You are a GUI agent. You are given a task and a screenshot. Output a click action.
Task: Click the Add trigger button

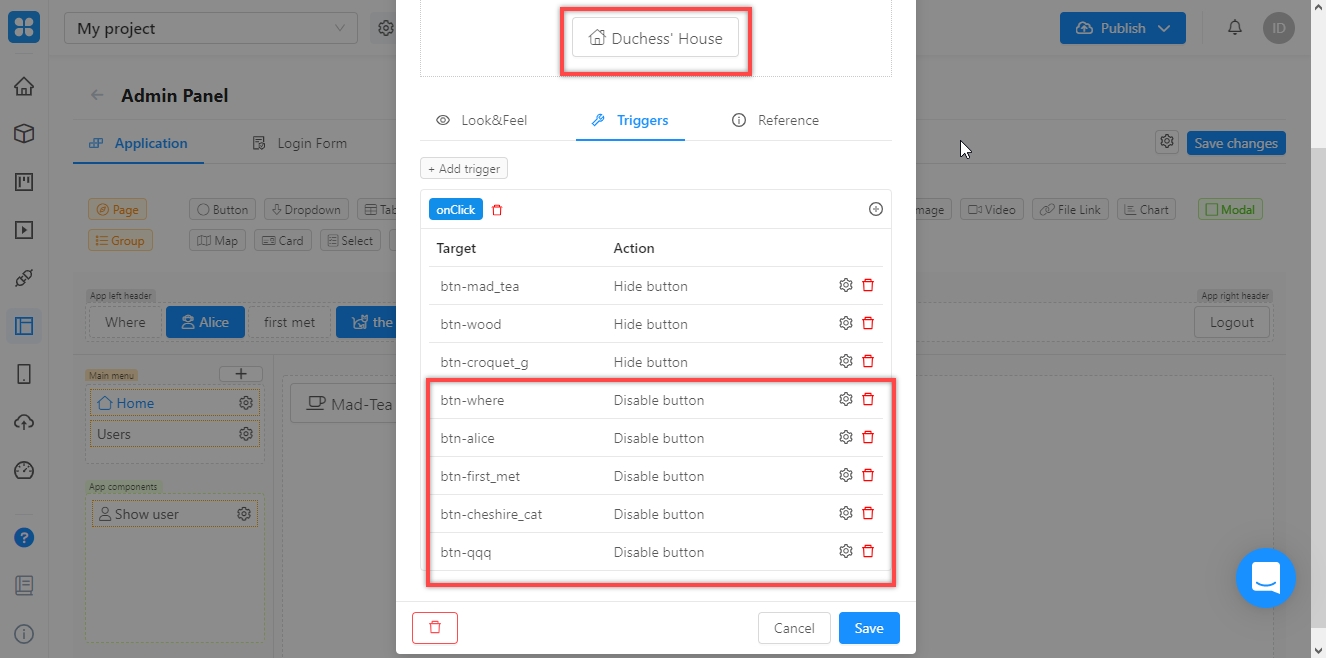coord(464,169)
